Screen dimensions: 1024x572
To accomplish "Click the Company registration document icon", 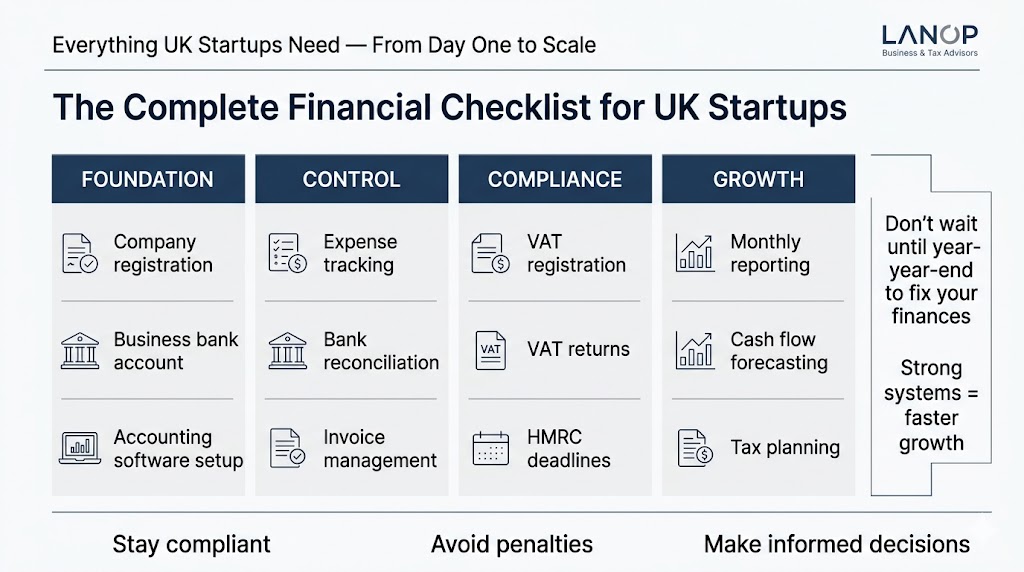I will point(80,254).
